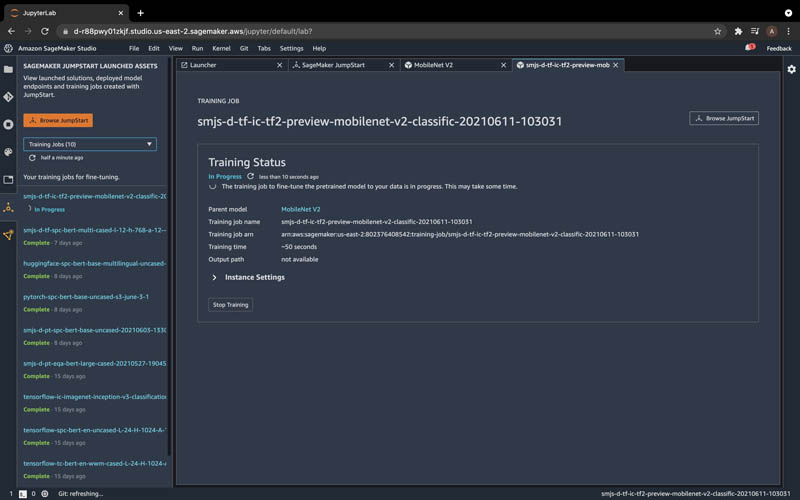Open the Settings menu

[291, 48]
